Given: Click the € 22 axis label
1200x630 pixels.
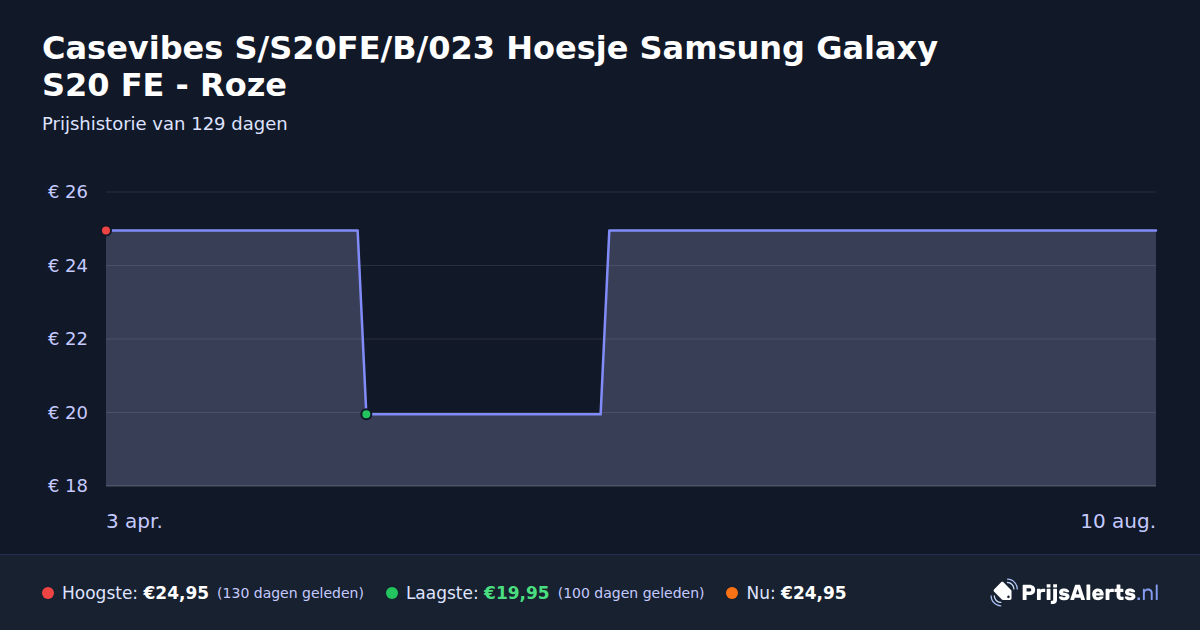Looking at the screenshot, I should click(x=68, y=339).
